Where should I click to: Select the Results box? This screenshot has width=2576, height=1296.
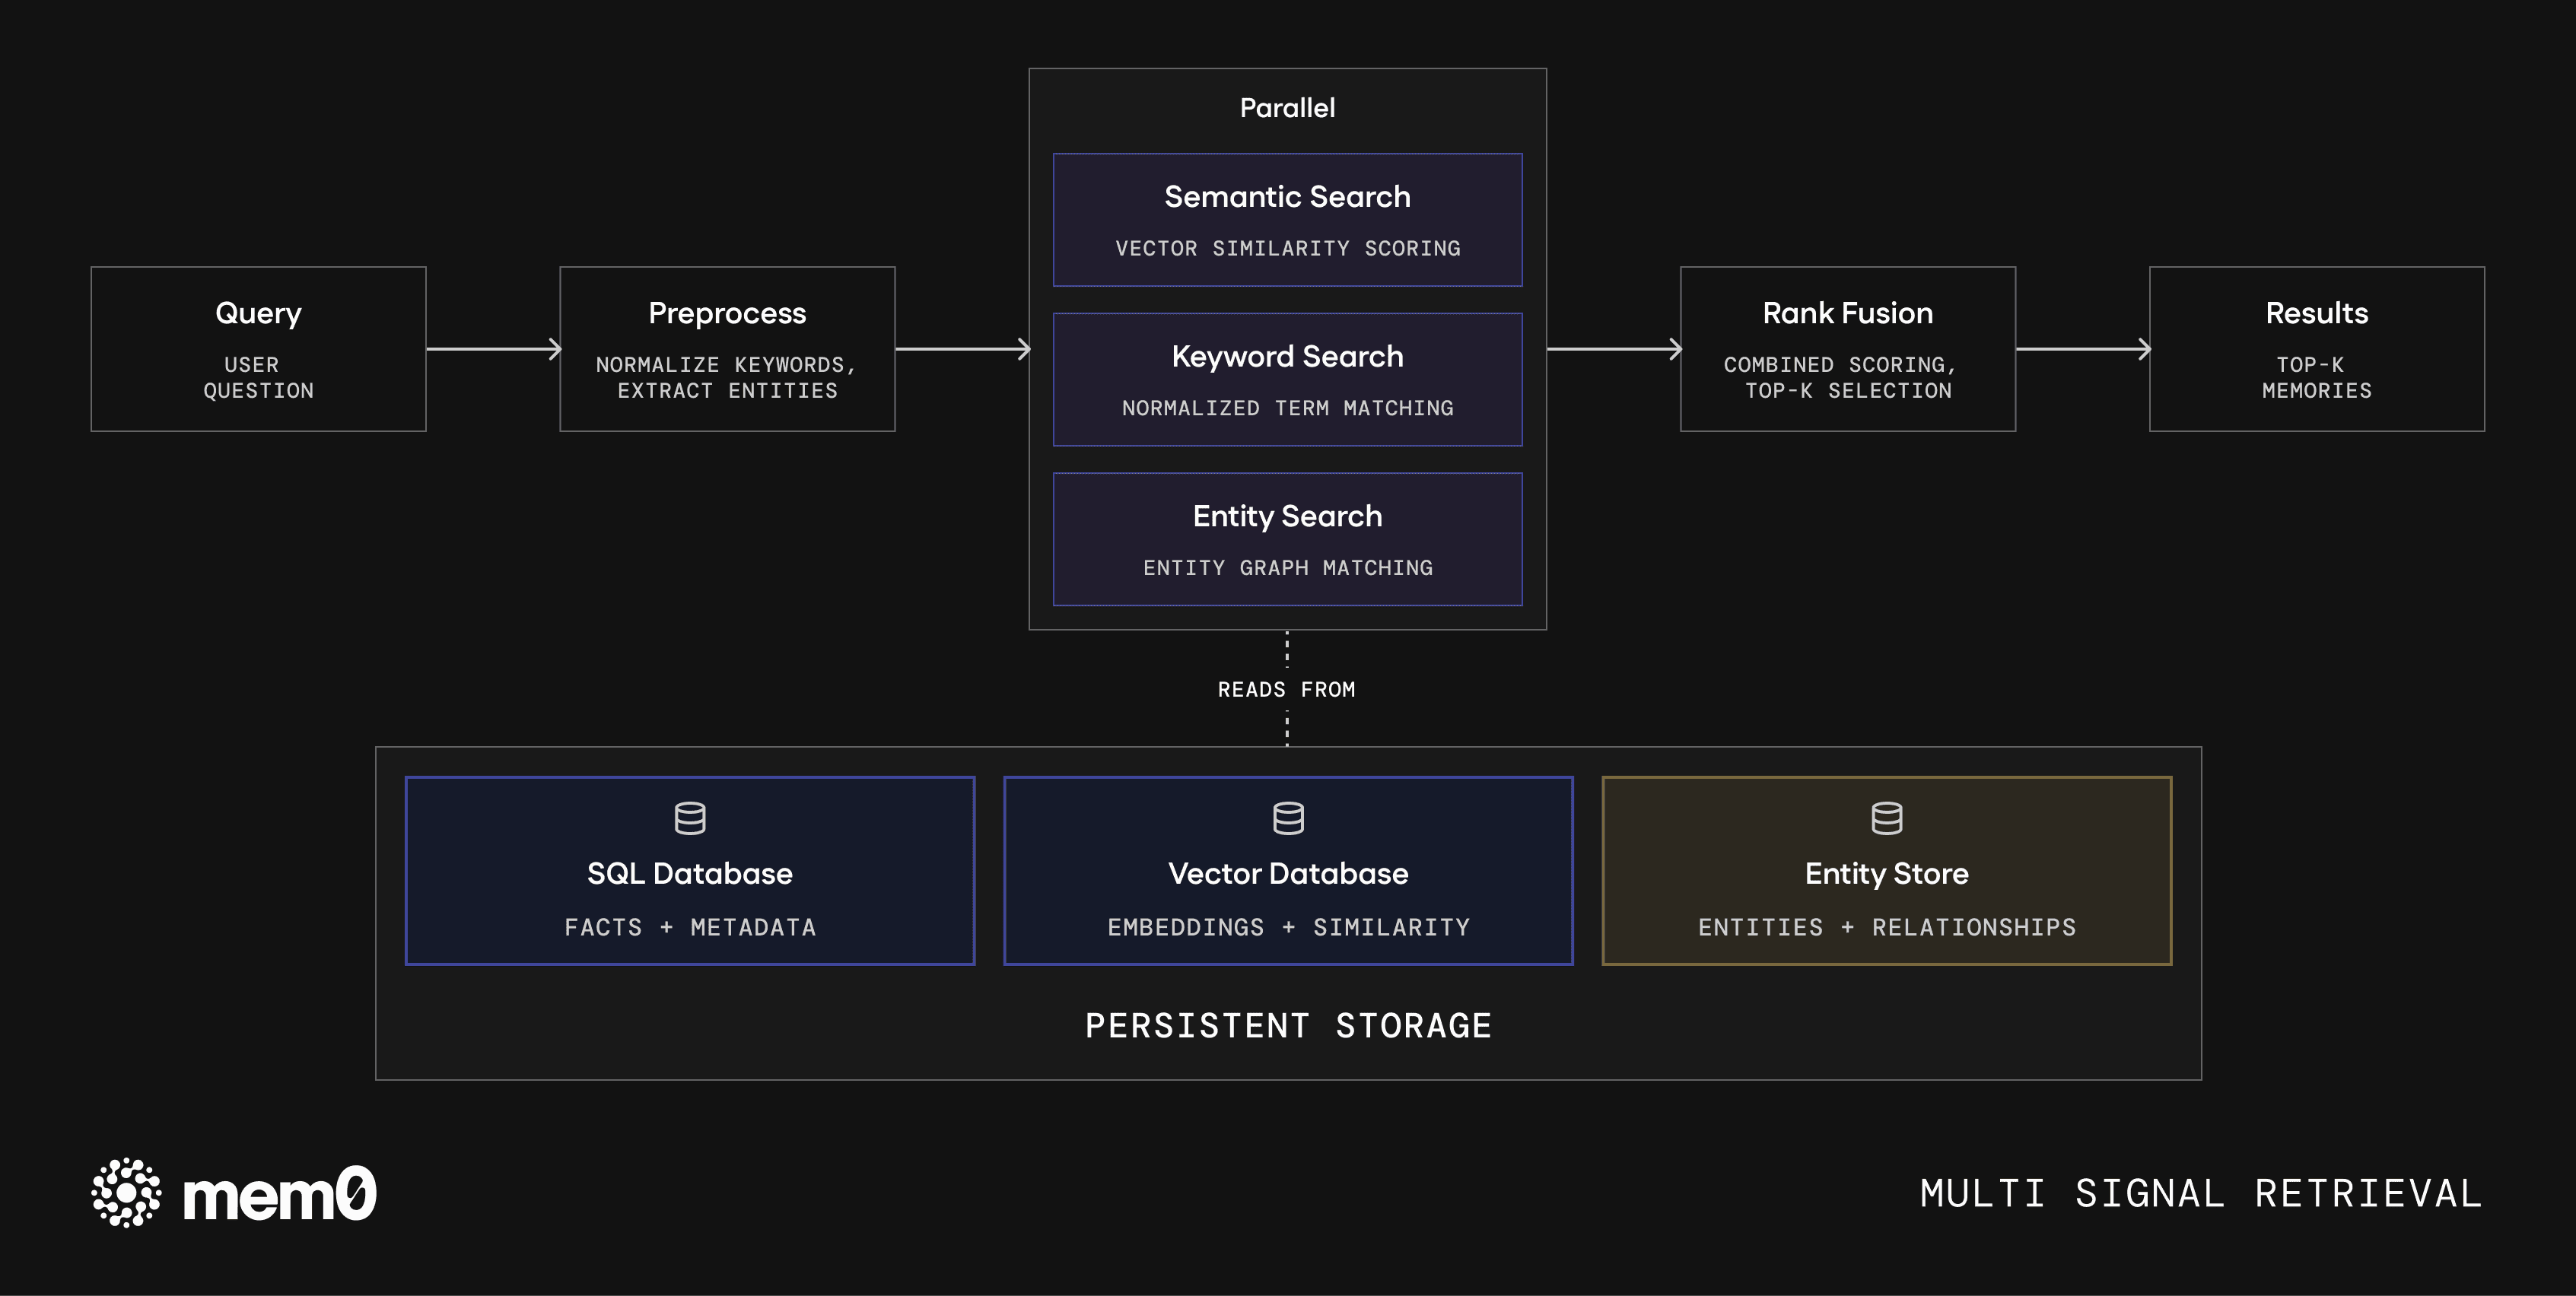(x=2316, y=349)
